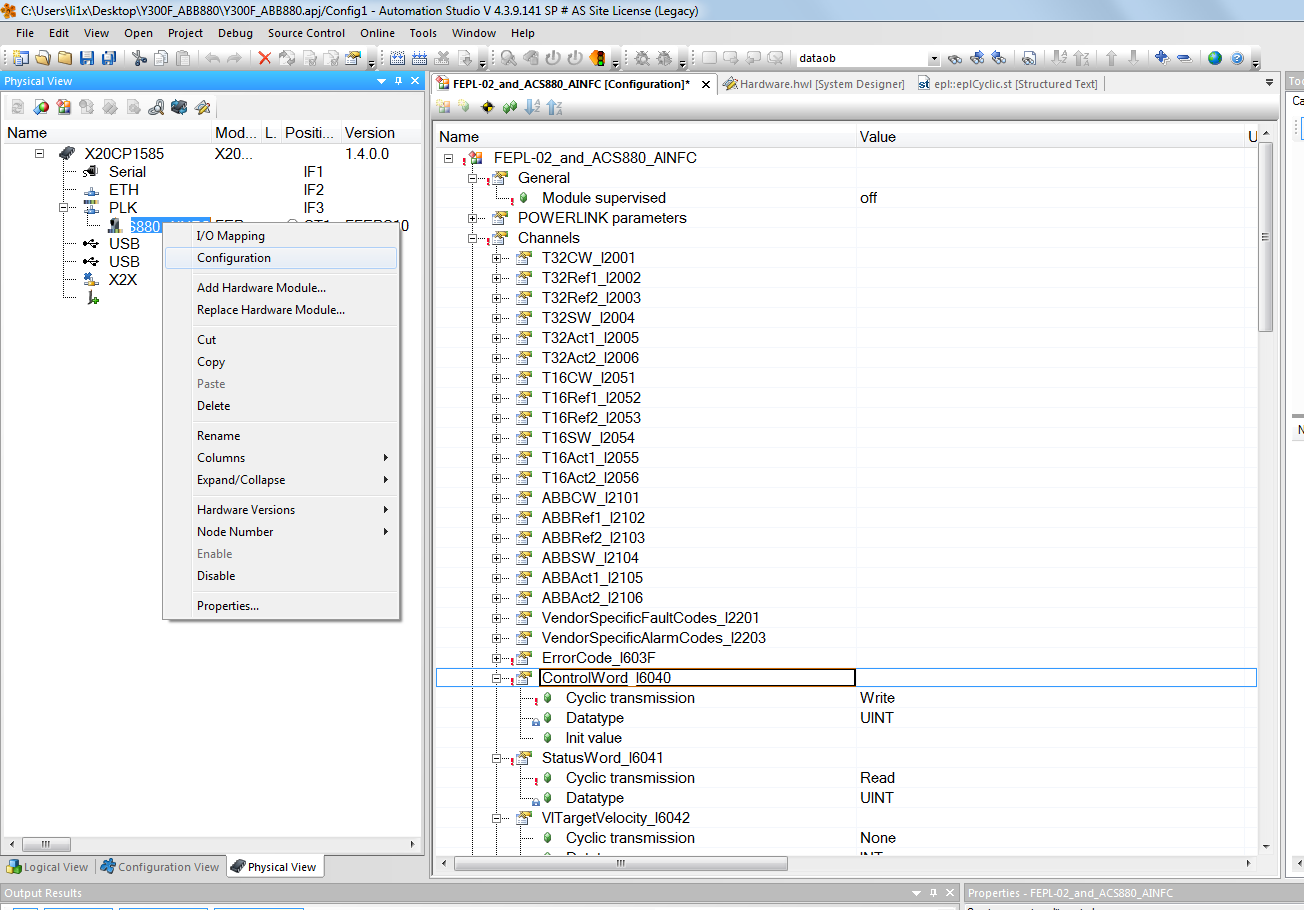
Task: Select the X2X interface row
Action: [x=123, y=280]
